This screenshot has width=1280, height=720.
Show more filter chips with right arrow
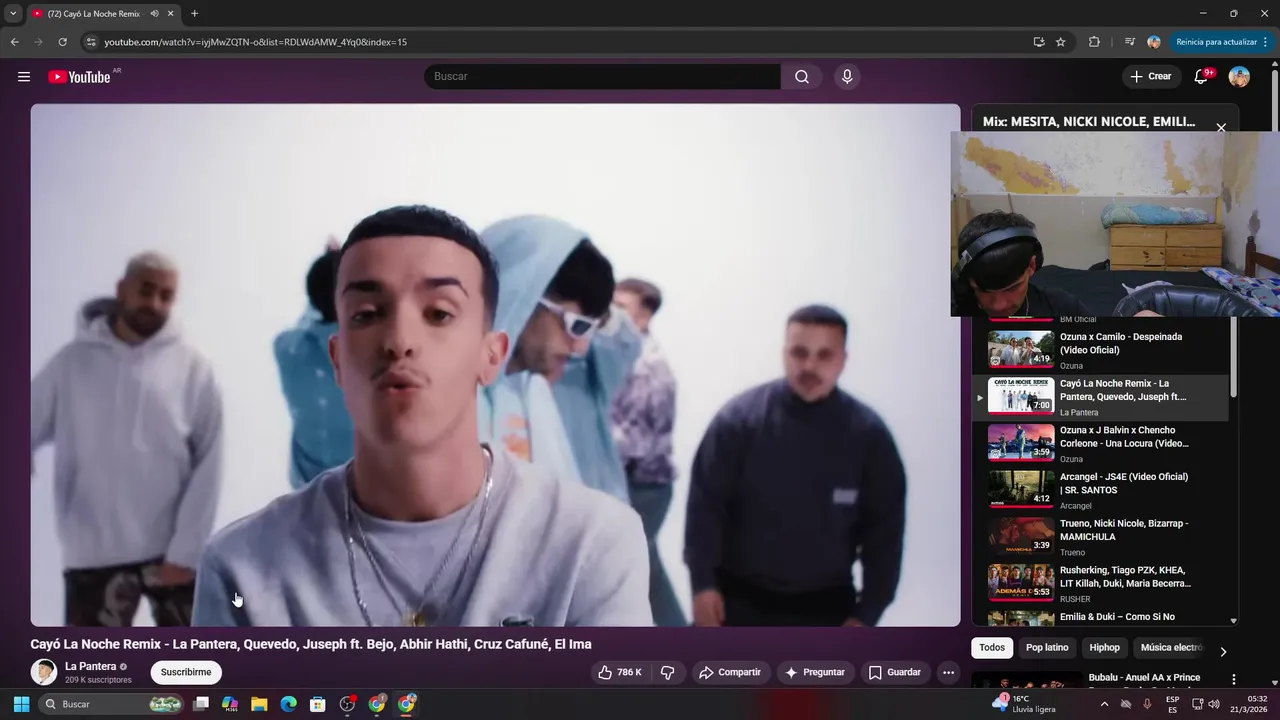tap(1222, 652)
